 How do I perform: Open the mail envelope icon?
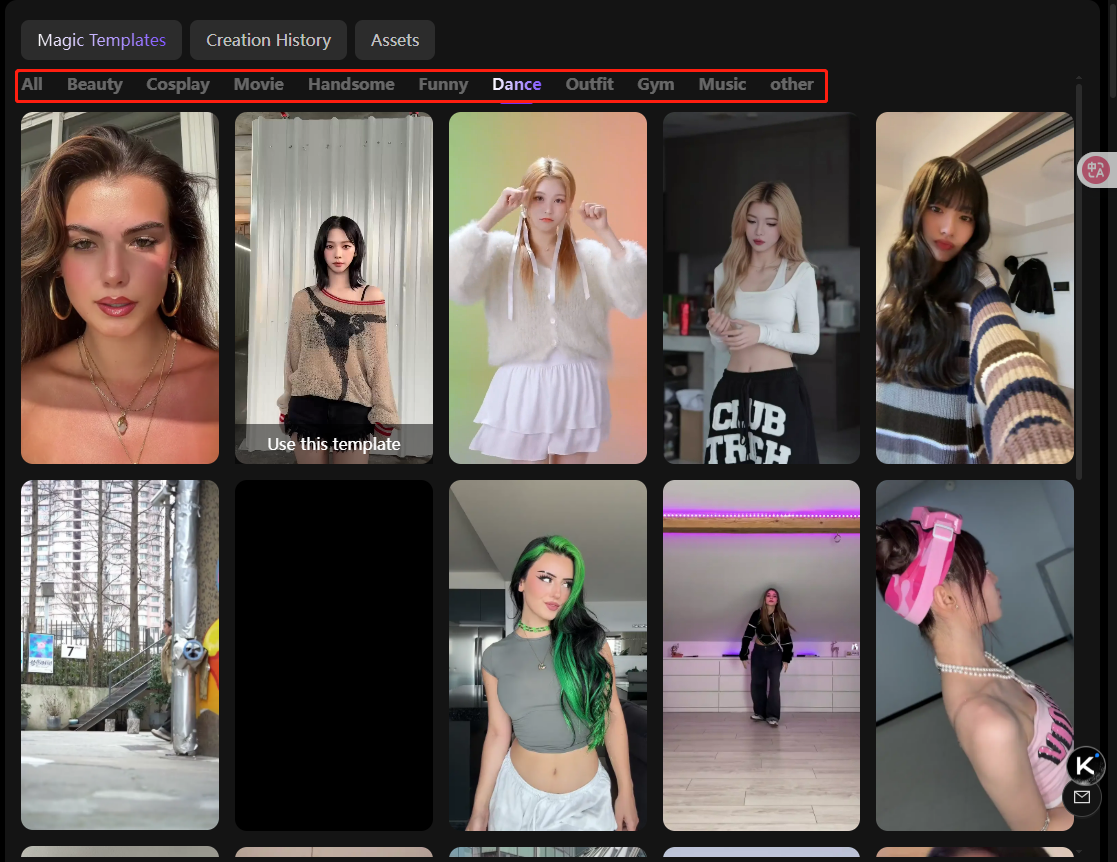pyautogui.click(x=1082, y=797)
